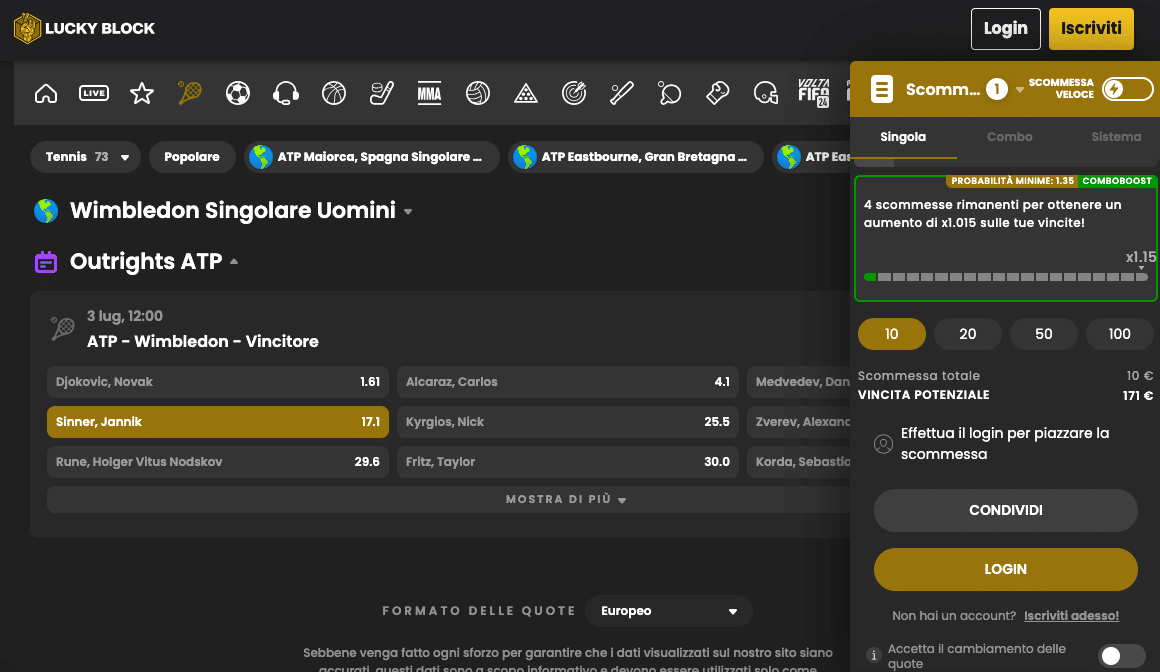The width and height of the screenshot is (1160, 672).
Task: Click the Iscriviti signup button
Action: pyautogui.click(x=1091, y=29)
